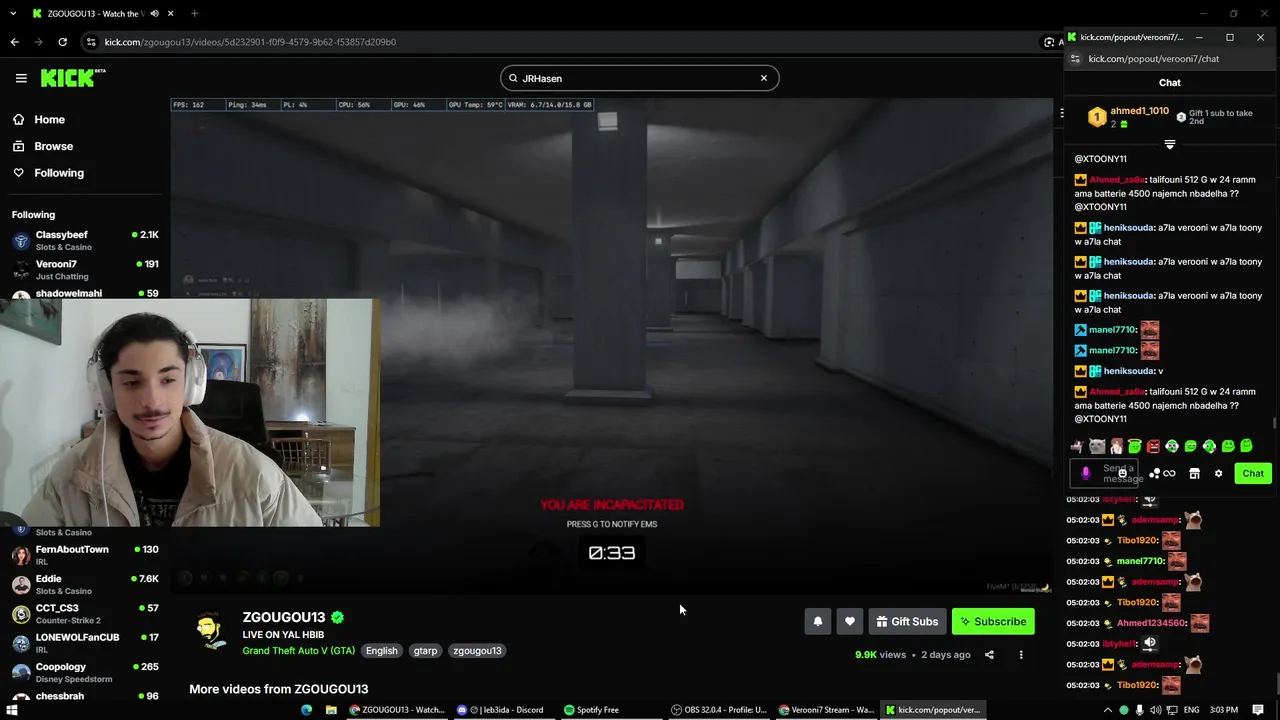1280x720 pixels.
Task: Open Following in sidebar
Action: (48, 173)
